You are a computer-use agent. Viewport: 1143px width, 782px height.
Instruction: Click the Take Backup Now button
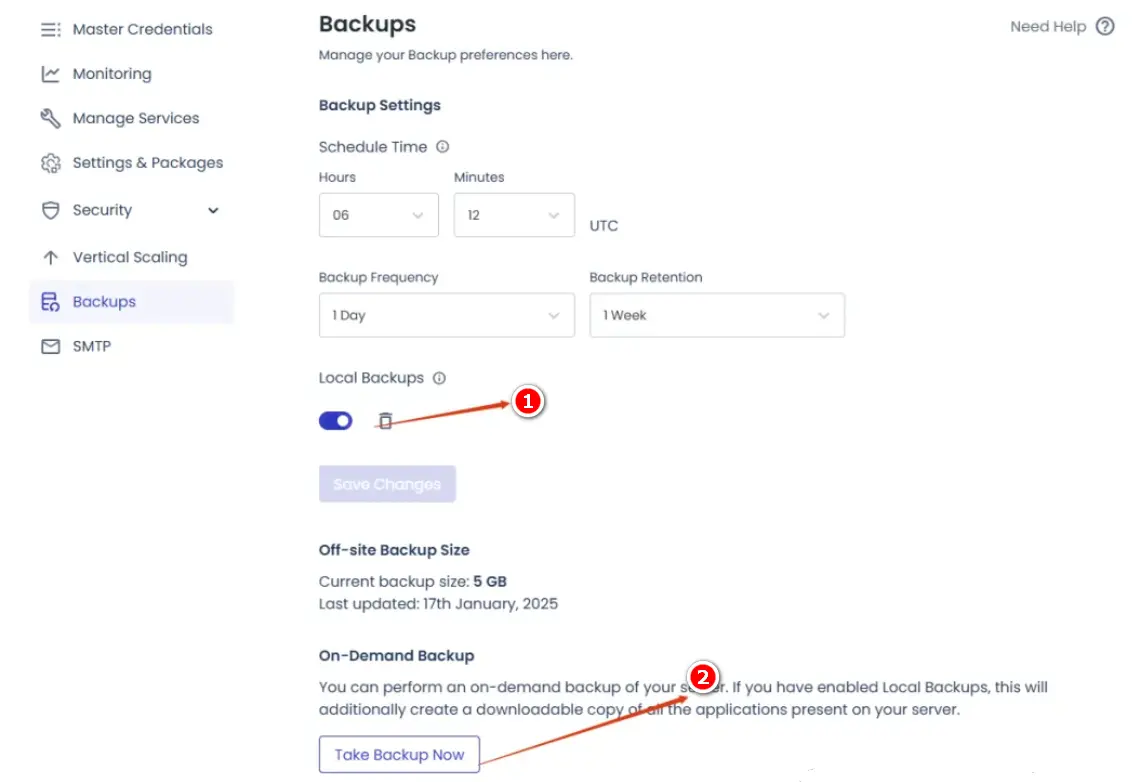click(399, 755)
